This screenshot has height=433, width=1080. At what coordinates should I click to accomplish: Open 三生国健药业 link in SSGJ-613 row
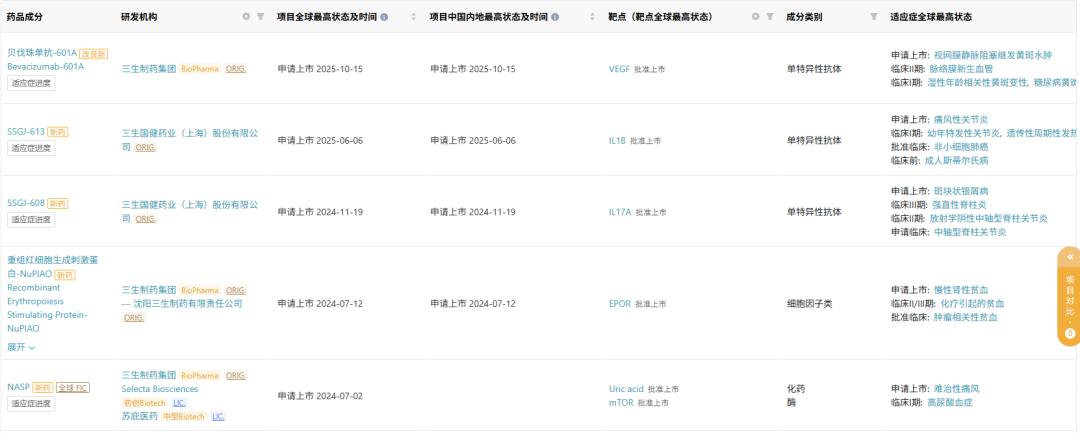point(190,140)
